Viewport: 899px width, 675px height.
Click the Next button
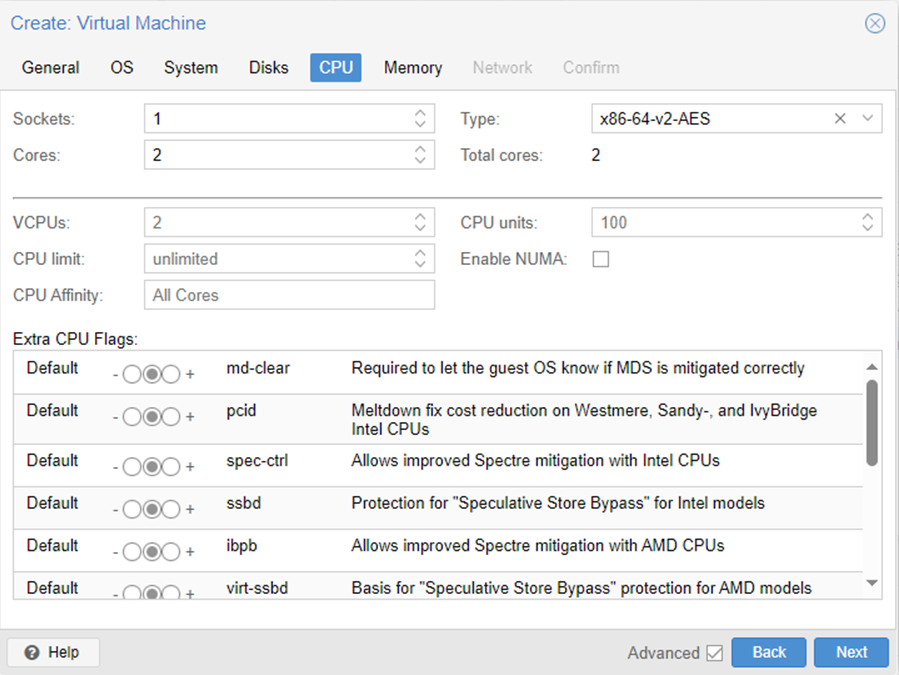(851, 652)
